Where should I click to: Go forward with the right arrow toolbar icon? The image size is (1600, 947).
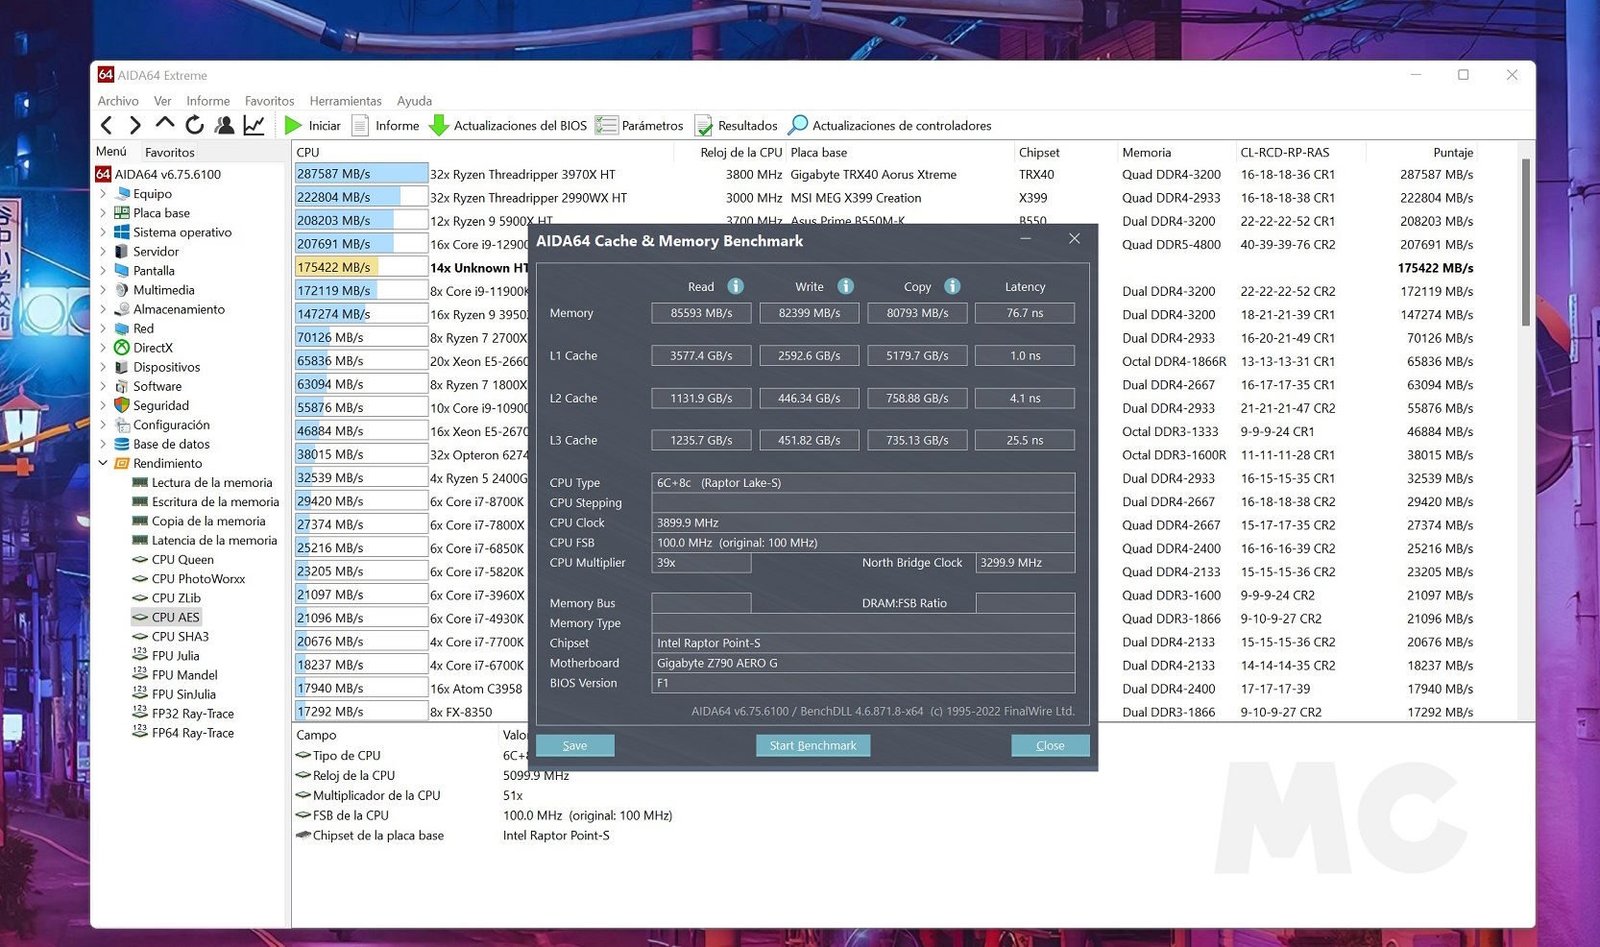point(135,125)
